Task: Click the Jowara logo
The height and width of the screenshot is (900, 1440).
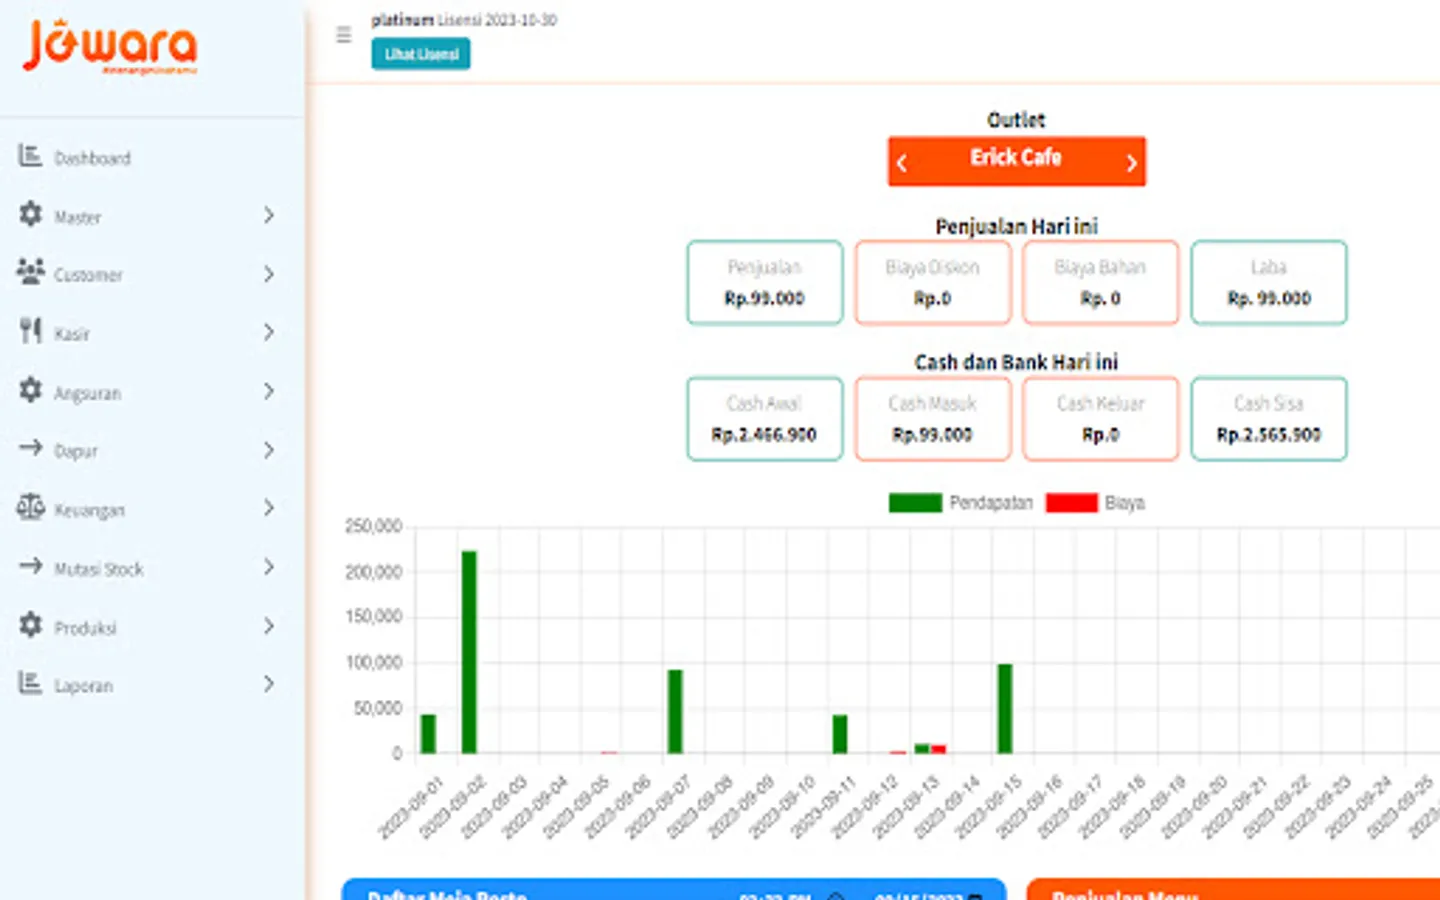Action: click(110, 46)
